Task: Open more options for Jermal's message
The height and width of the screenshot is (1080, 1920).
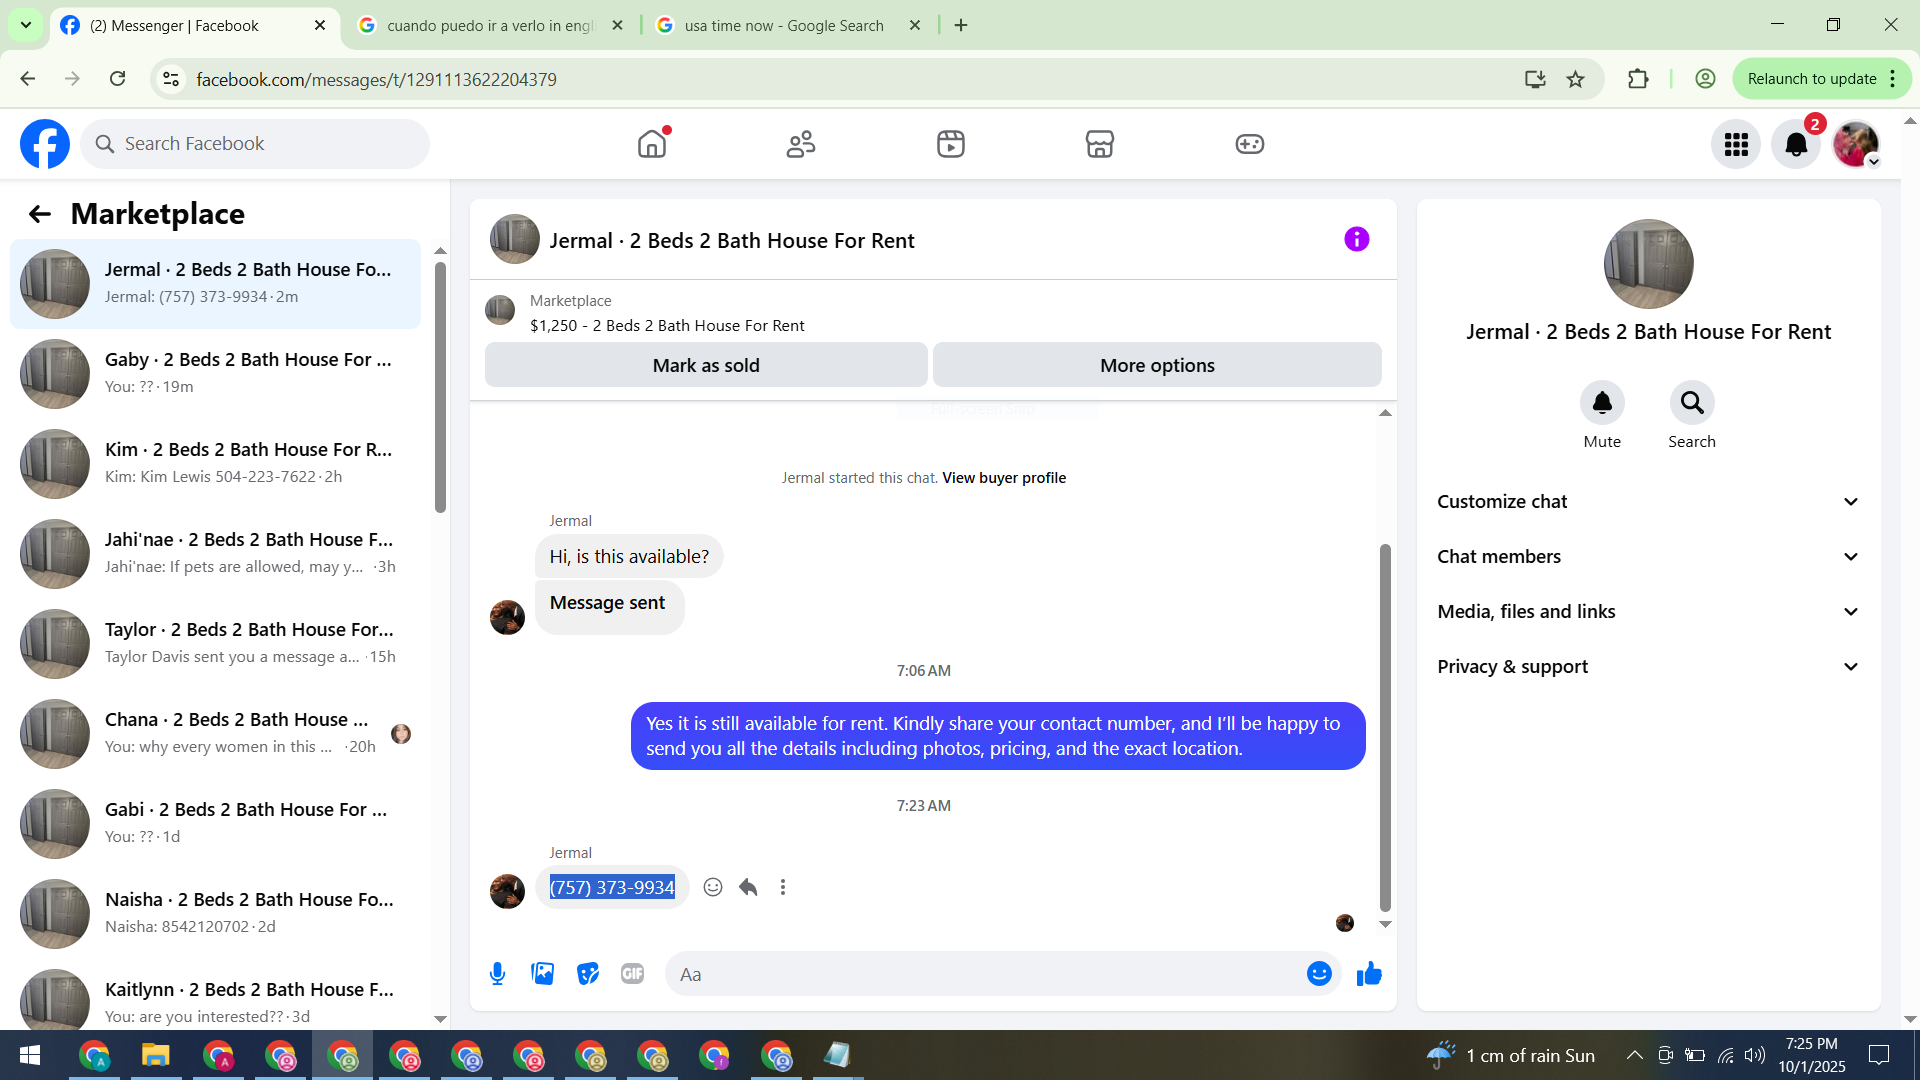Action: 783,887
